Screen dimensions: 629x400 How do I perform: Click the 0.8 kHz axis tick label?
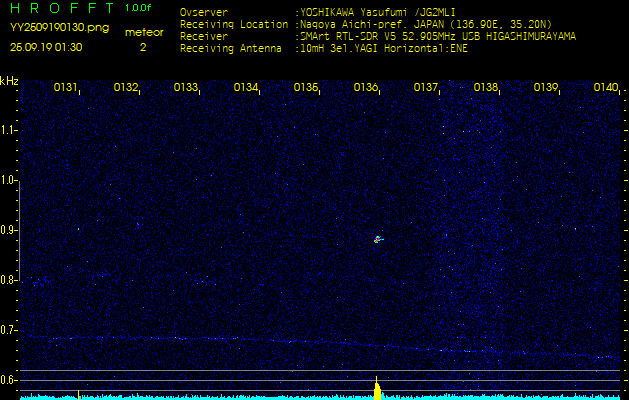7,280
